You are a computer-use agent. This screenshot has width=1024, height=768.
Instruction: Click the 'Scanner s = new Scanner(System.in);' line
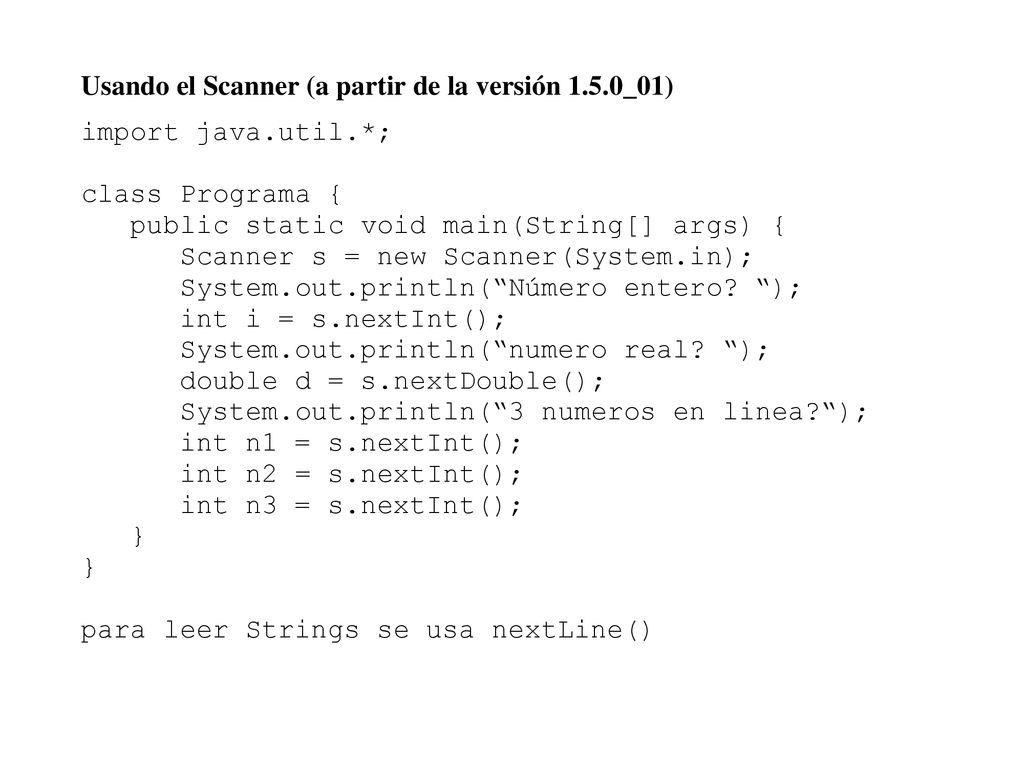(466, 257)
